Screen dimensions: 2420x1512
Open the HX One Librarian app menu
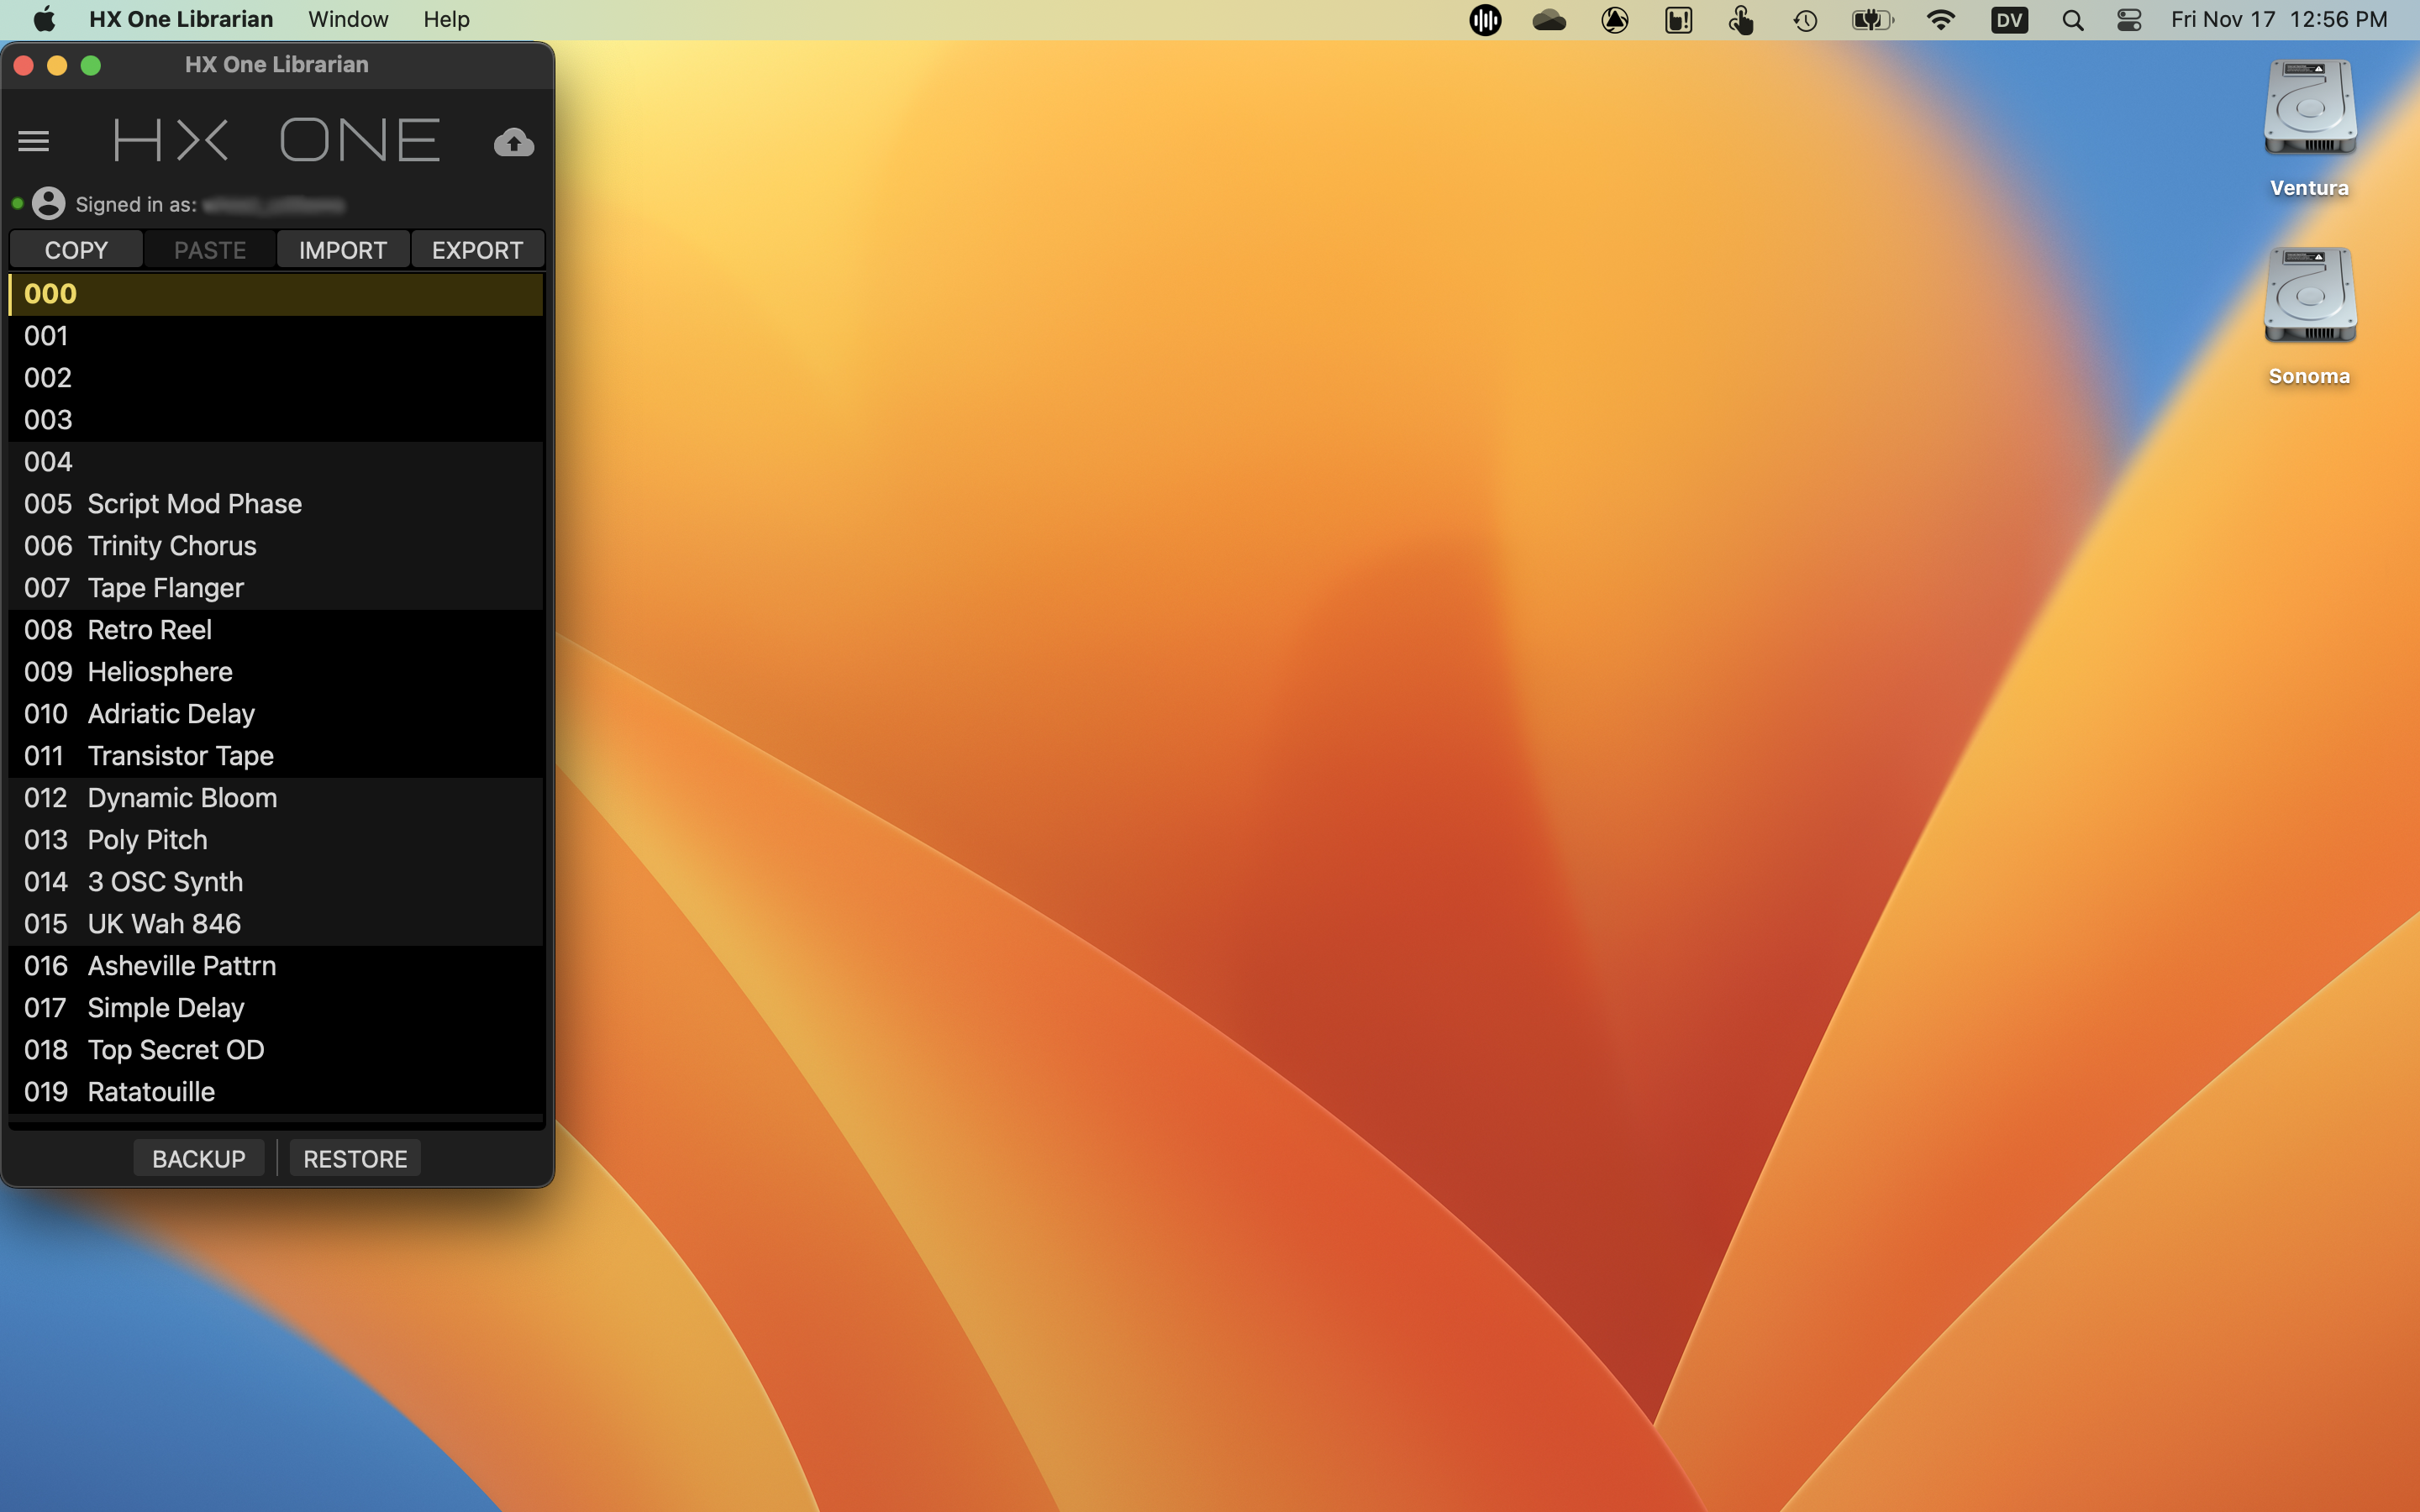point(181,19)
